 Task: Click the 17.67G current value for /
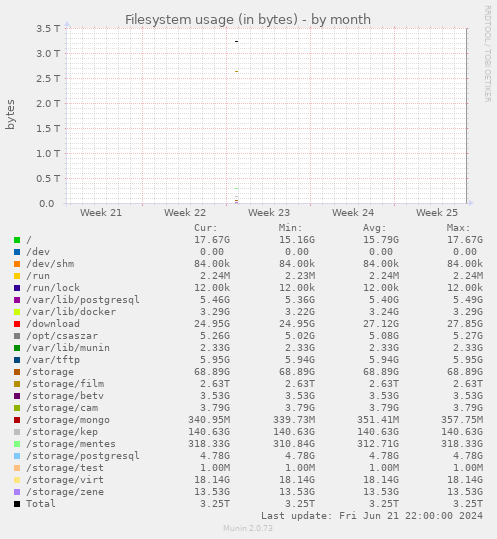[212, 240]
